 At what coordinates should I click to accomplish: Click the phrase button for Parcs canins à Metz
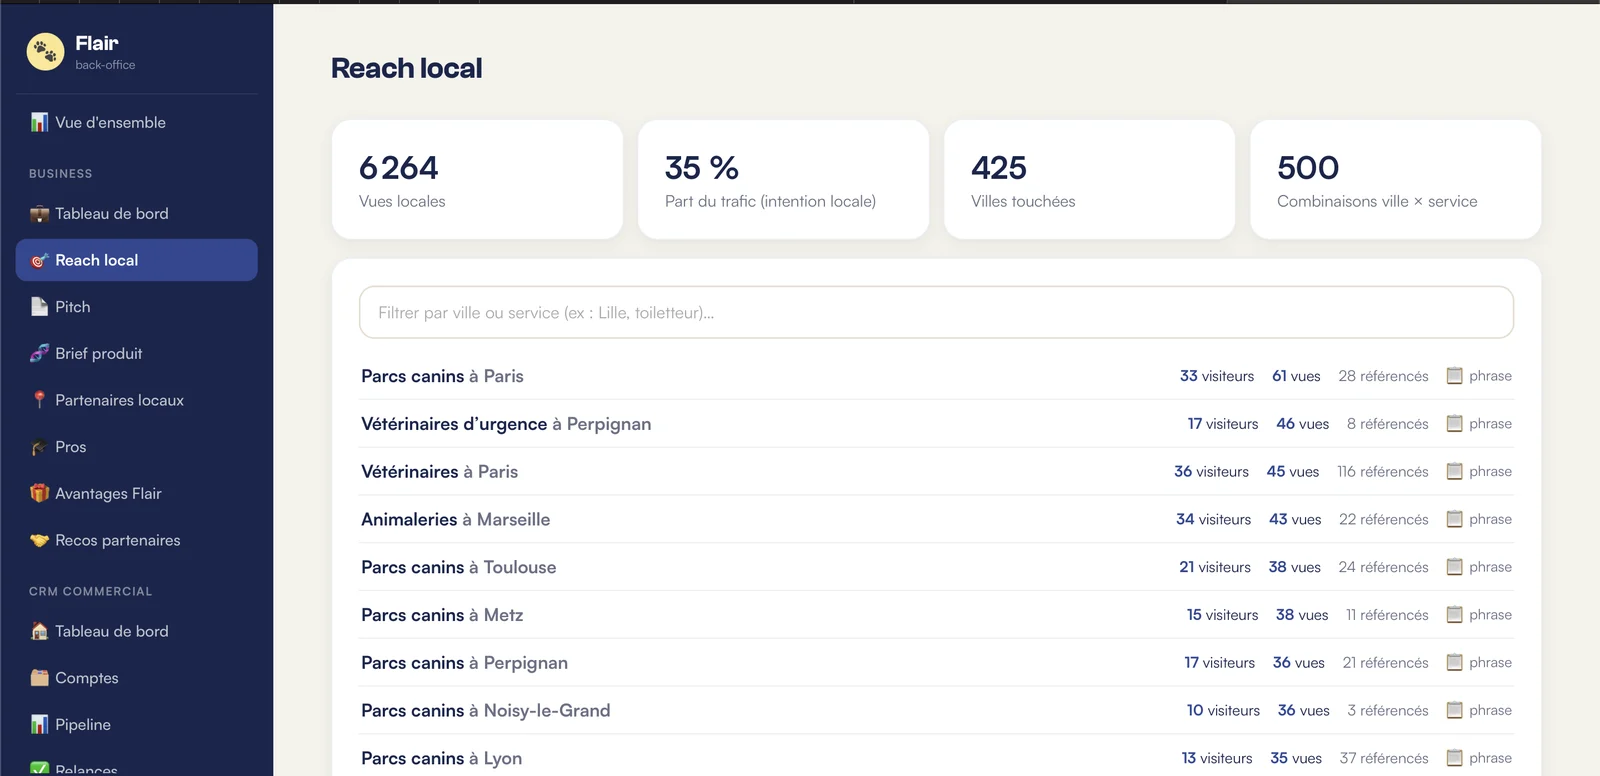[1479, 615]
